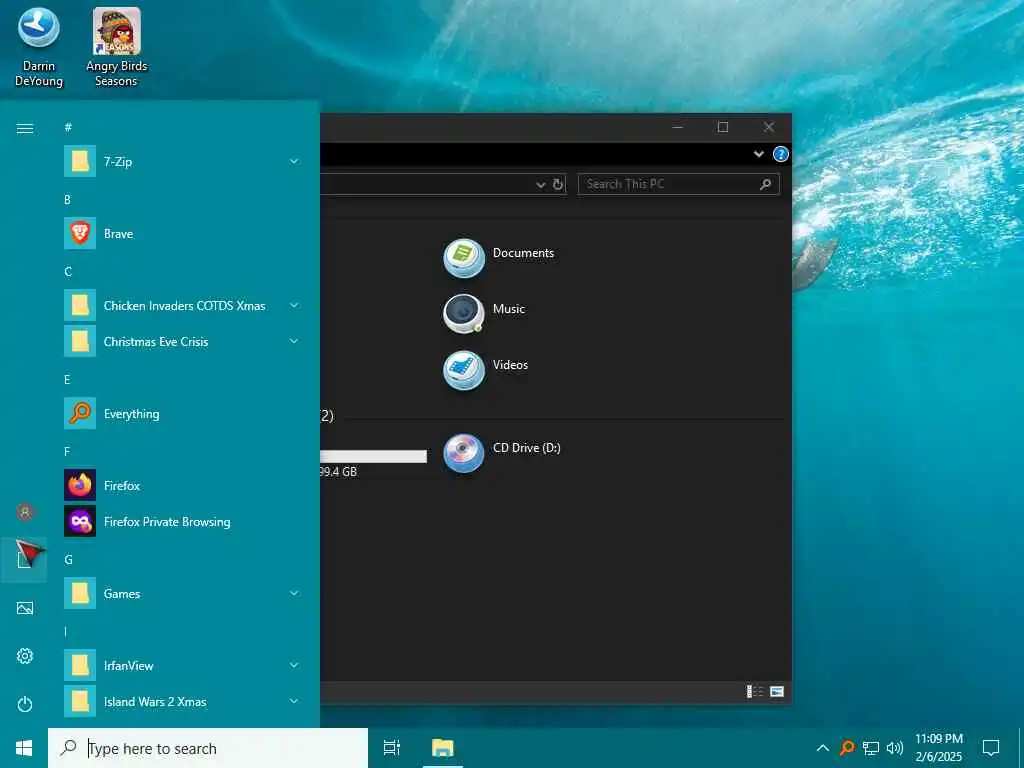Switch File Explorer to large icons view
The width and height of the screenshot is (1024, 768).
pyautogui.click(x=776, y=692)
